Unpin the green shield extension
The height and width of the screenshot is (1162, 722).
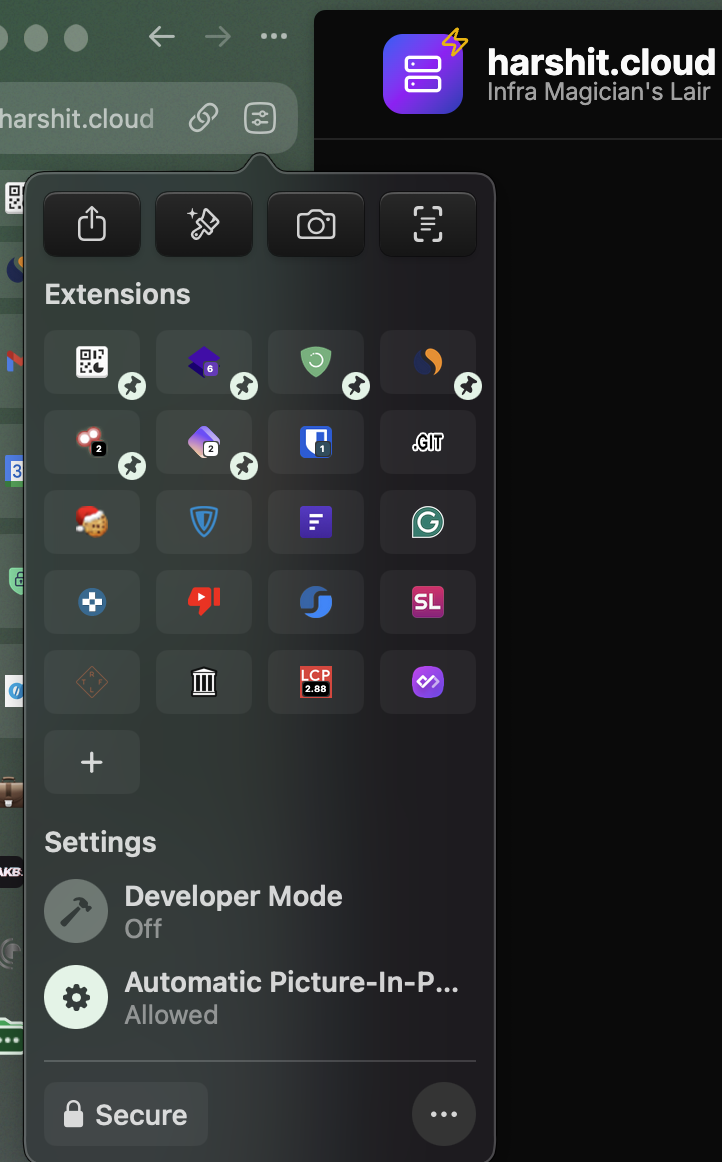click(356, 386)
